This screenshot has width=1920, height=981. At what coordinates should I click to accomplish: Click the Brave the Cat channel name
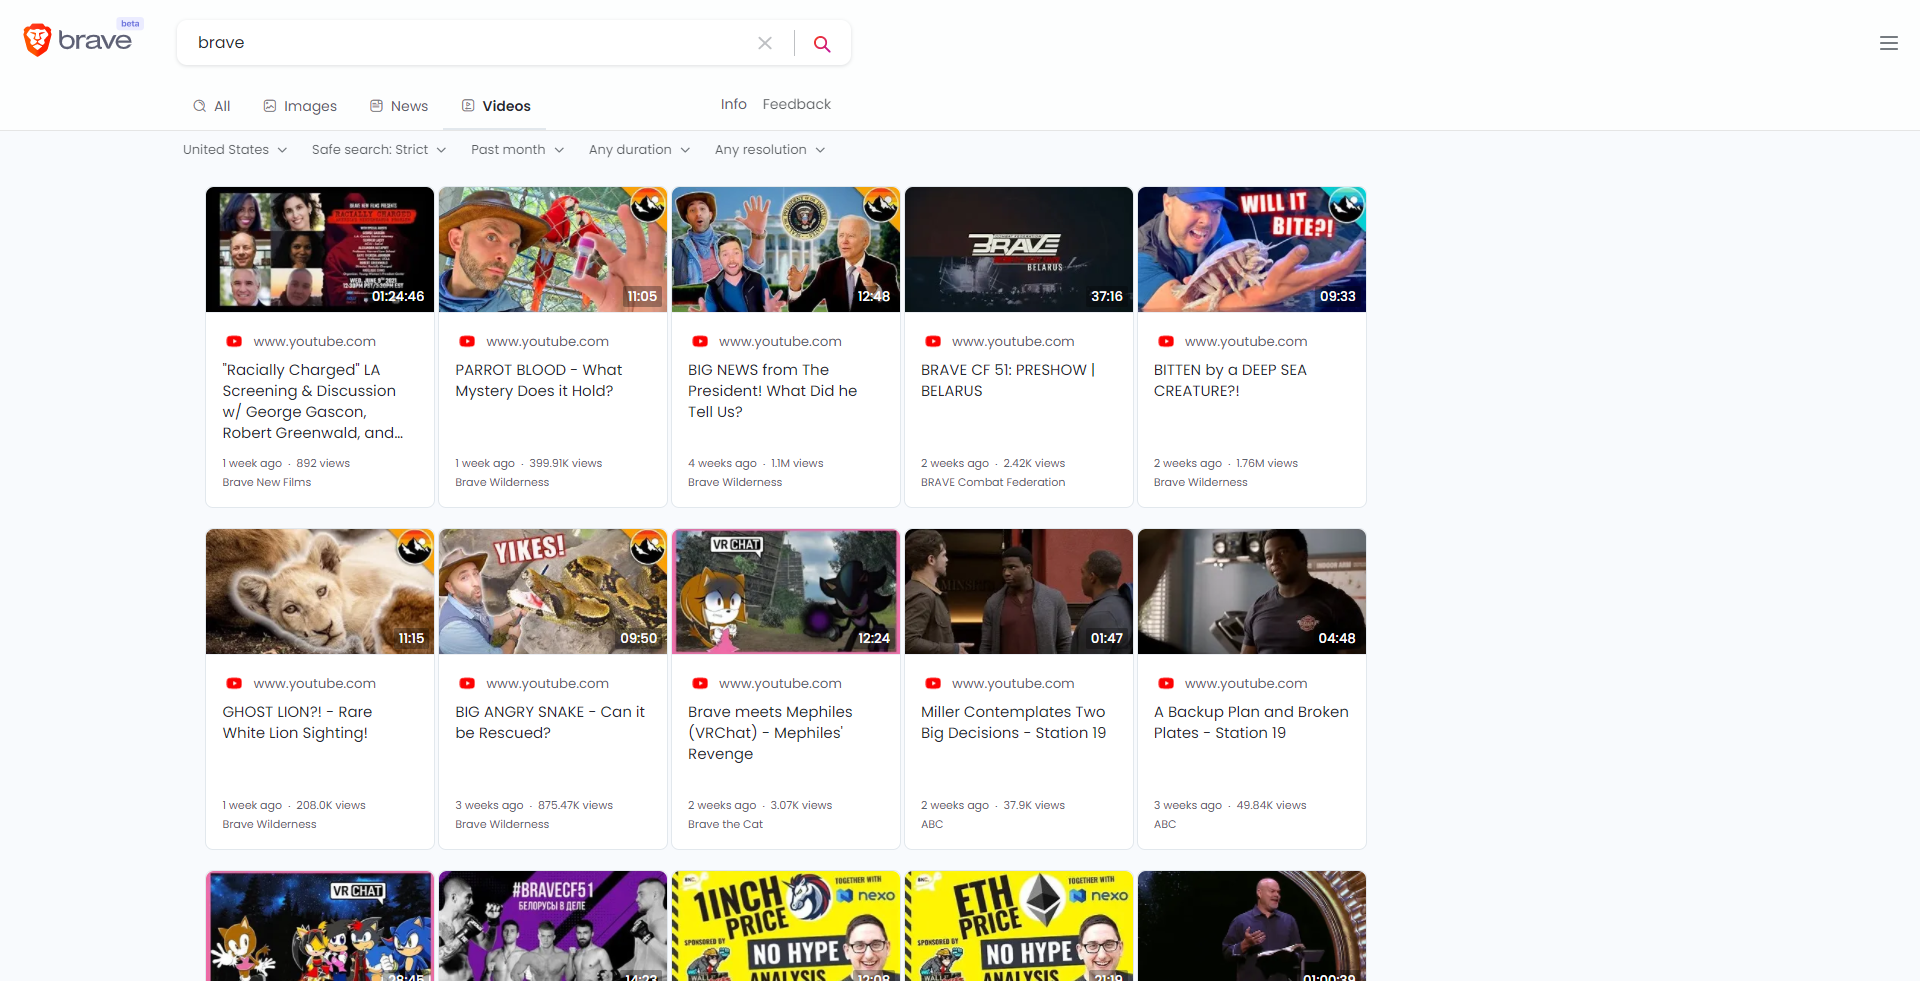pos(725,824)
